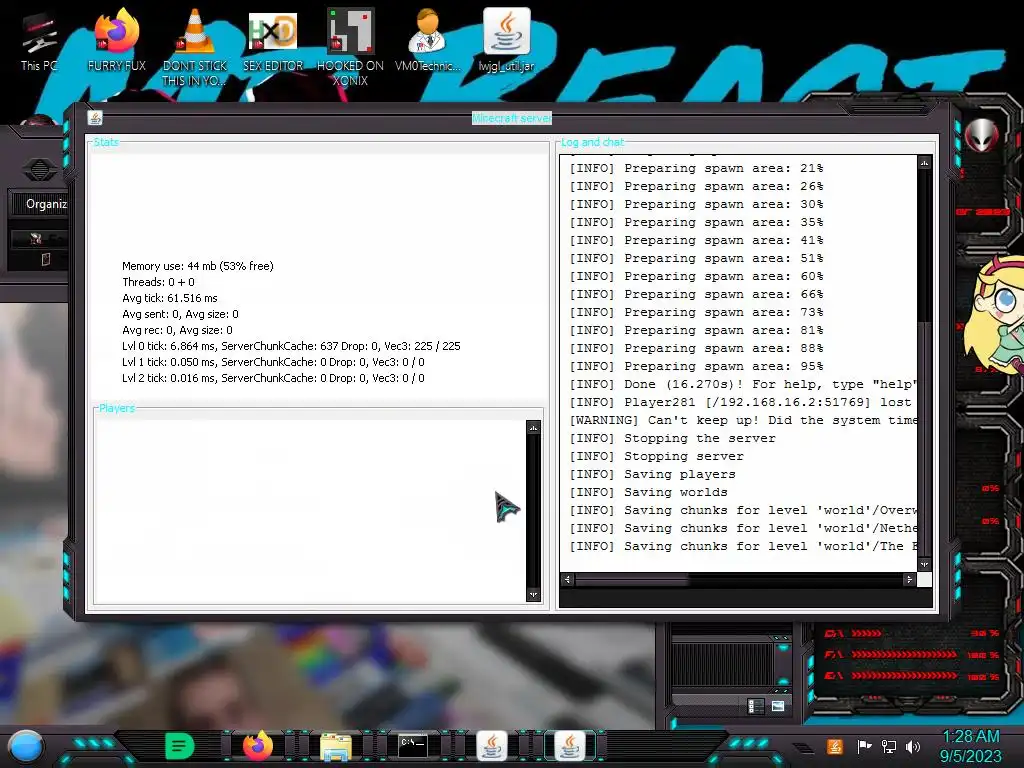Click the Log and chat panel label
The width and height of the screenshot is (1024, 768).
point(592,142)
